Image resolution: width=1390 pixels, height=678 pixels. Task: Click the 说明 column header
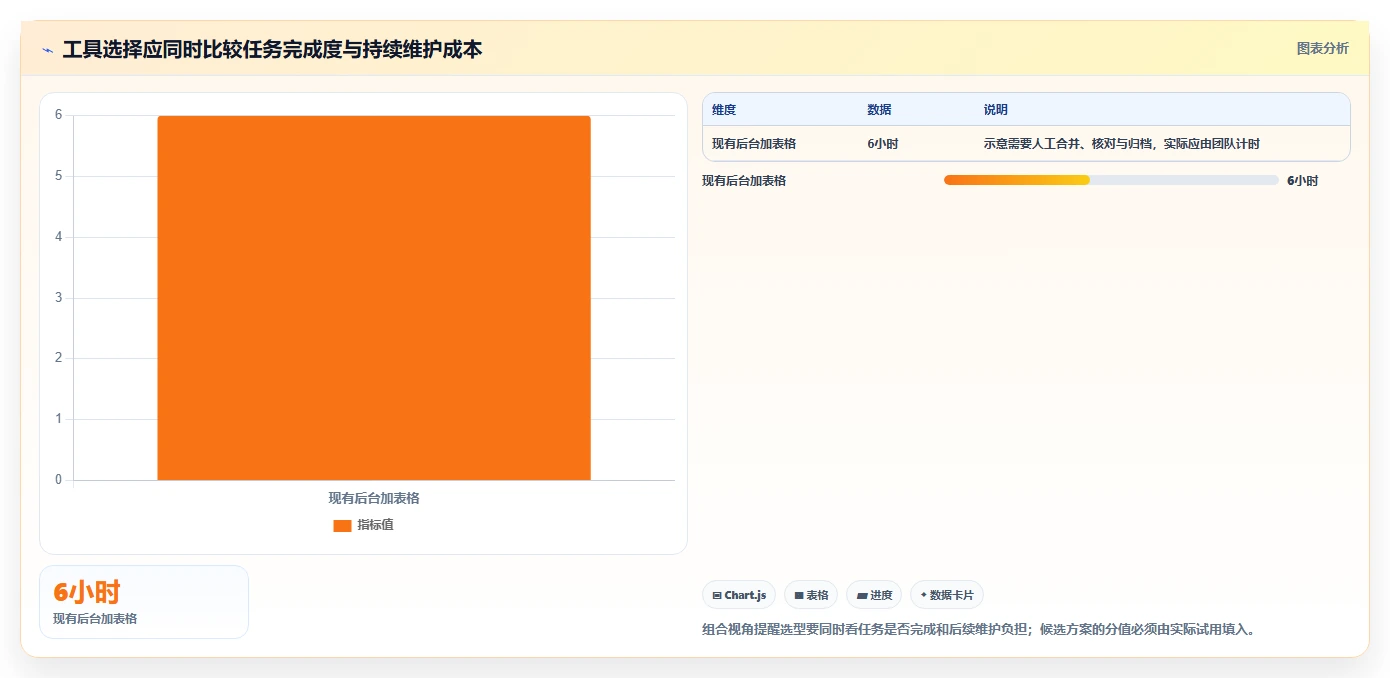tap(996, 110)
